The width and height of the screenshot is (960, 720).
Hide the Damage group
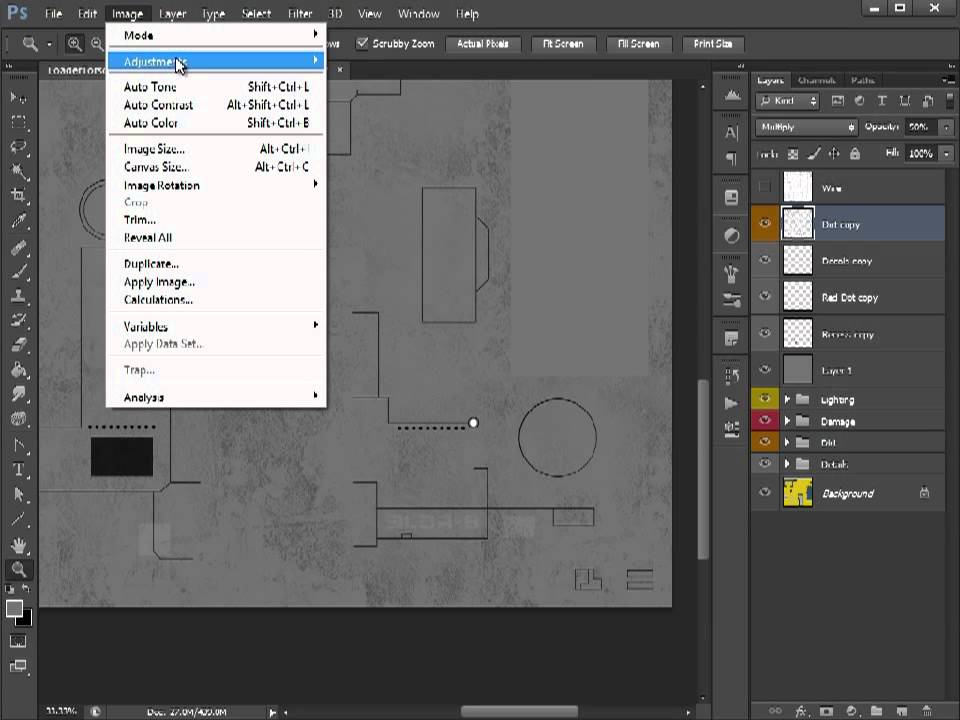(765, 420)
